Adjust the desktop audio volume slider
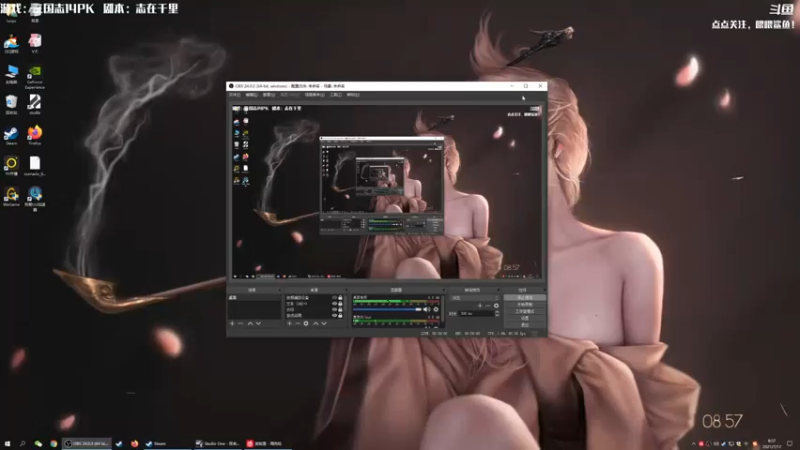The height and width of the screenshot is (450, 800). 387,310
